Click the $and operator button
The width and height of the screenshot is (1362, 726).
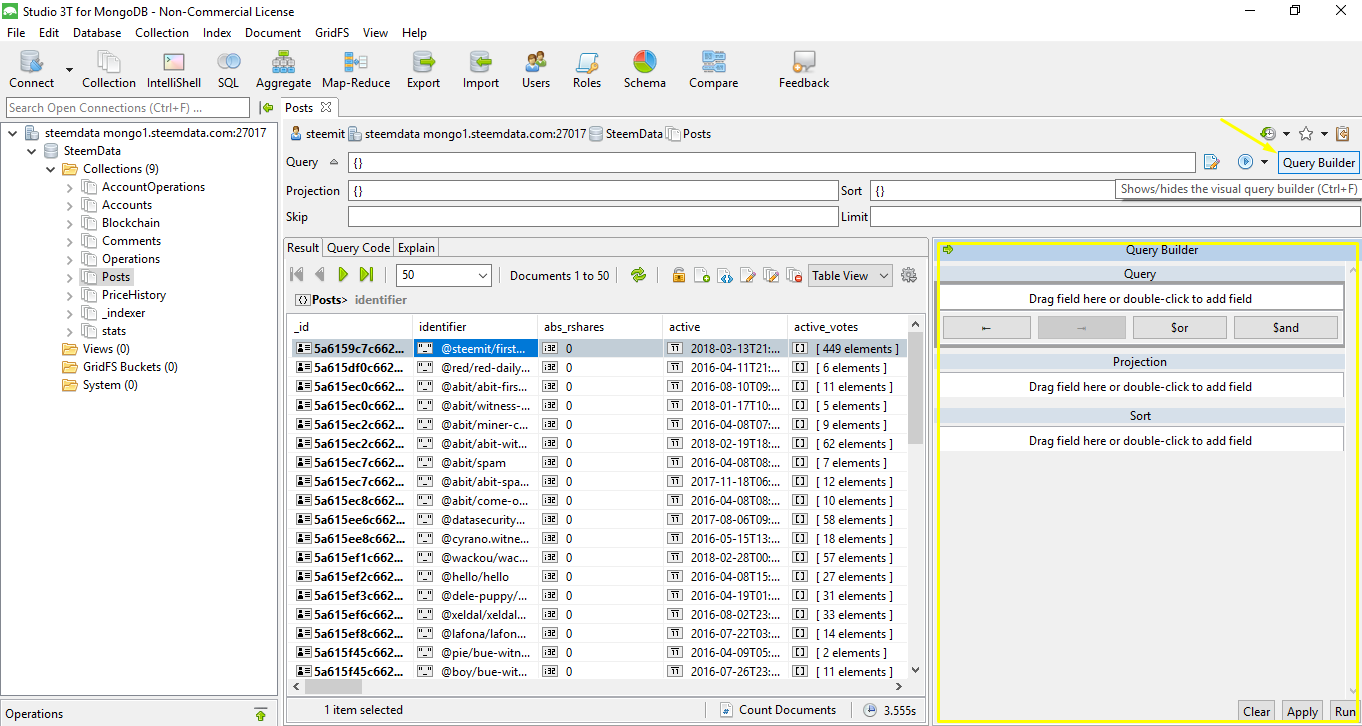click(x=1285, y=327)
